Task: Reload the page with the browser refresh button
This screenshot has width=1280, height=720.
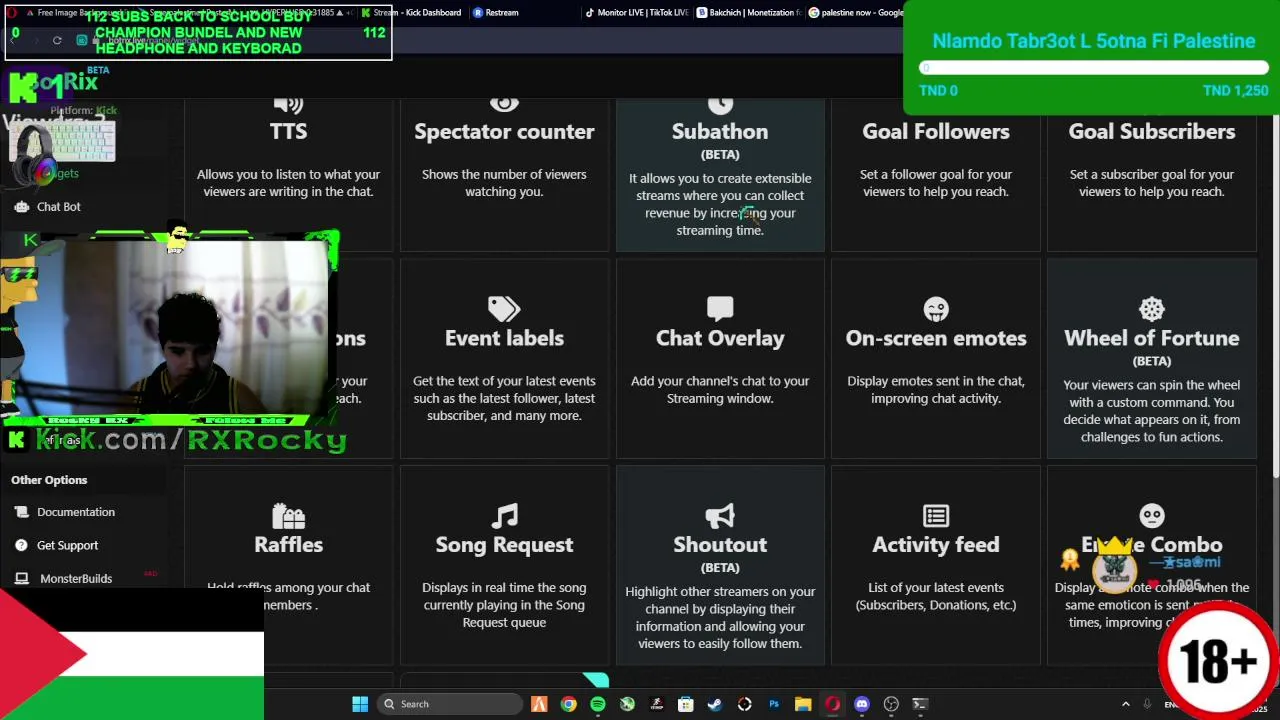Action: [x=57, y=40]
